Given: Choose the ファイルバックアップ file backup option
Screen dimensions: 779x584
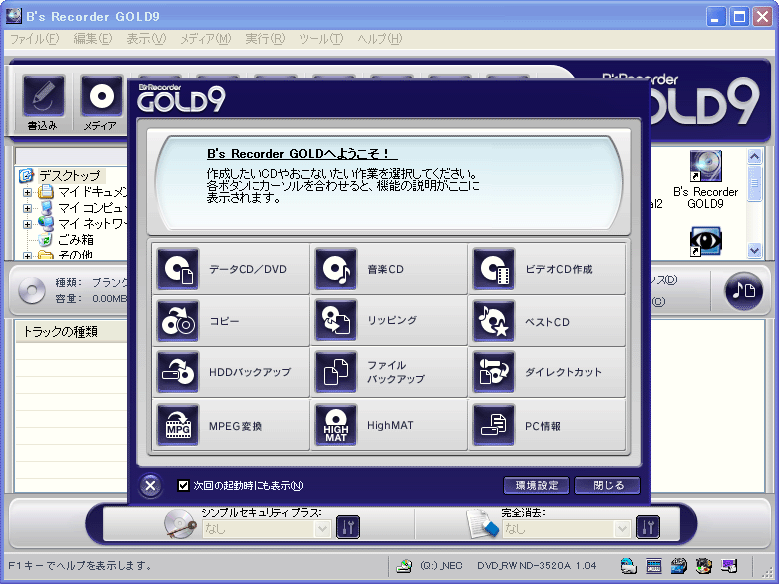Looking at the screenshot, I should [x=389, y=372].
